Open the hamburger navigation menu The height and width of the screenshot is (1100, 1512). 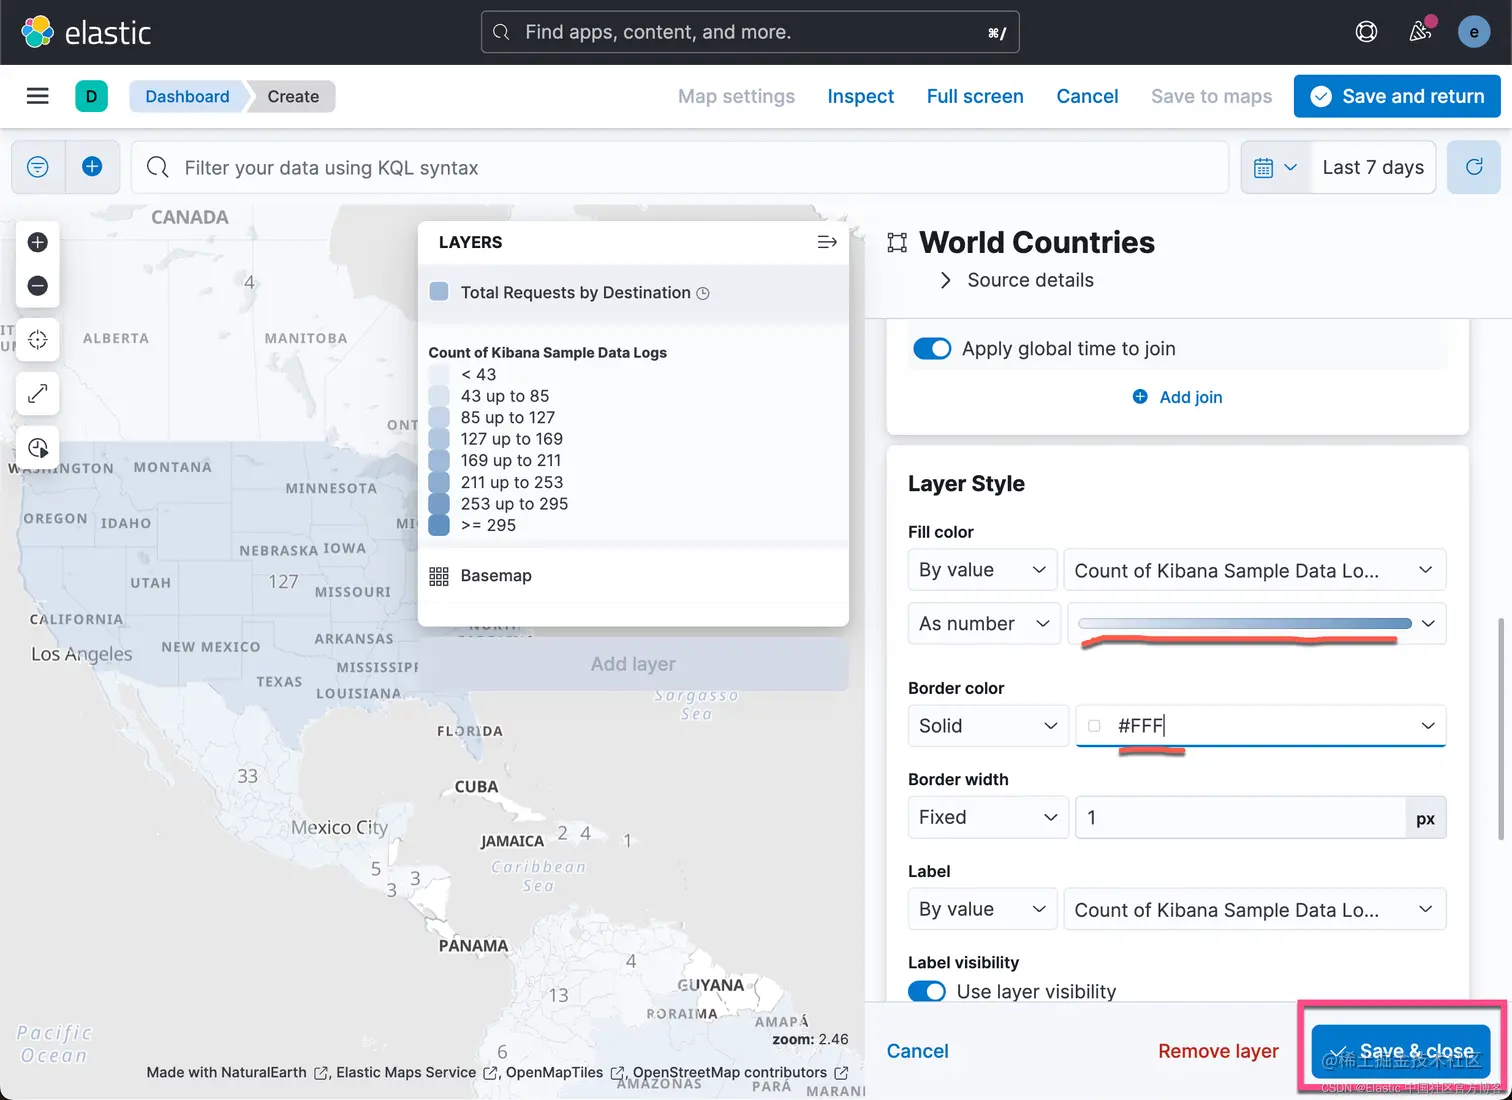pos(38,96)
